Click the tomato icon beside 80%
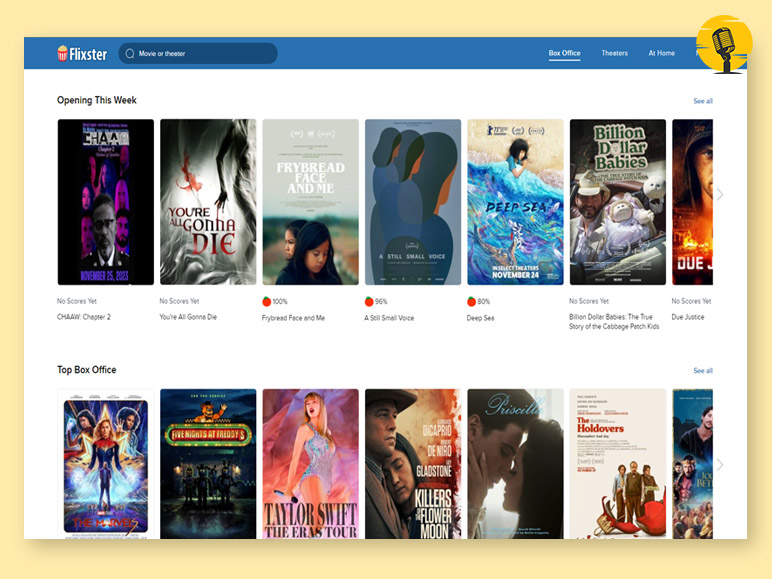772x579 pixels. (x=471, y=301)
